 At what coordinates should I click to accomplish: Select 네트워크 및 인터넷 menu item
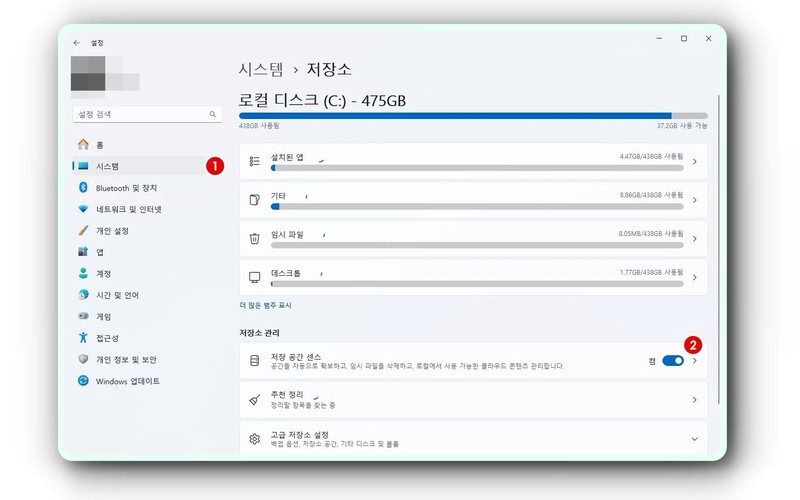tap(147, 209)
